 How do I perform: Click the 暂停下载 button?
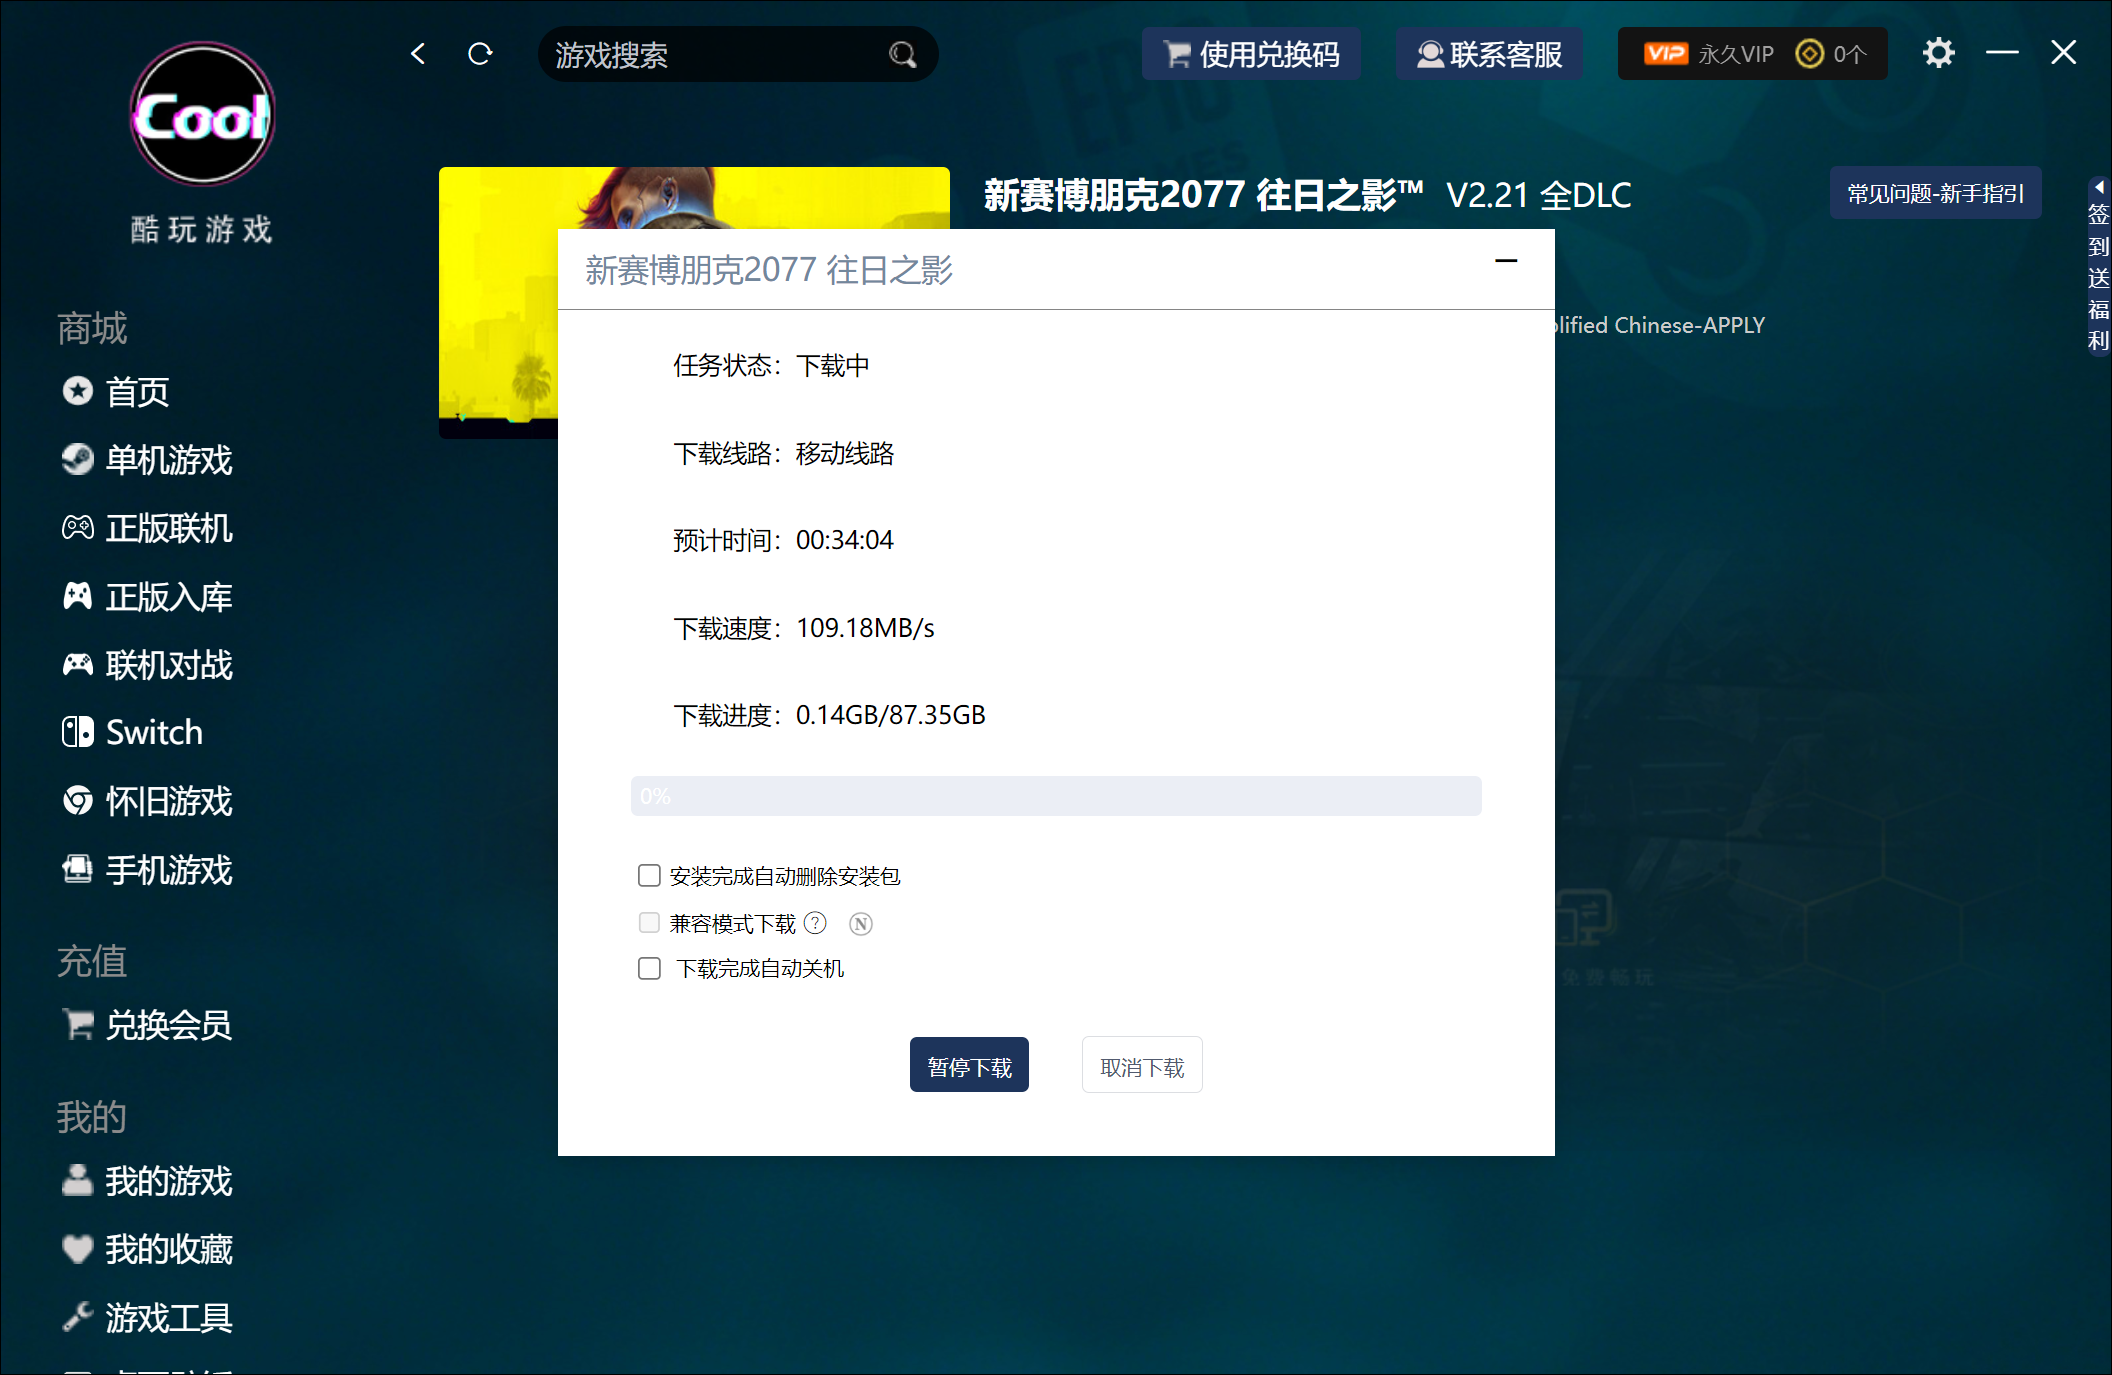click(969, 1065)
